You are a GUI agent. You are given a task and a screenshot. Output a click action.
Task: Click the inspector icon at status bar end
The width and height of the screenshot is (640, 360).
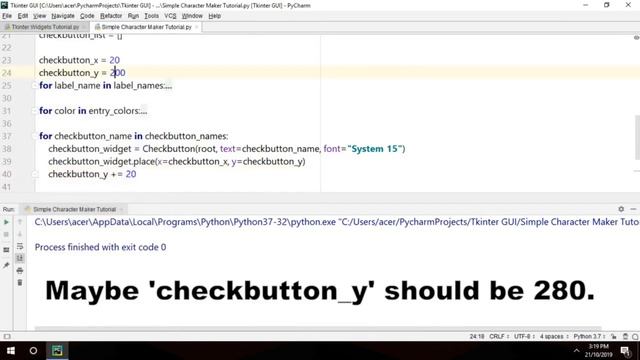pyautogui.click(x=635, y=336)
